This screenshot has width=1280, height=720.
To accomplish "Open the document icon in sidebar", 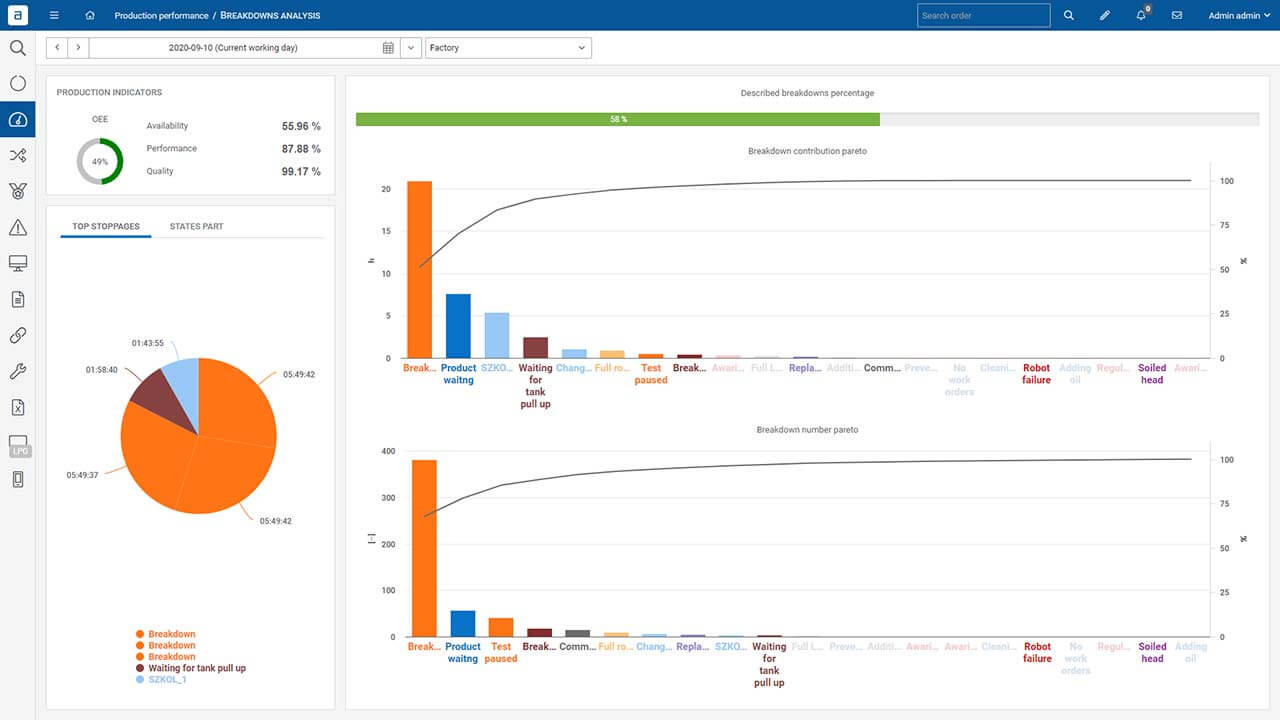I will pyautogui.click(x=17, y=300).
